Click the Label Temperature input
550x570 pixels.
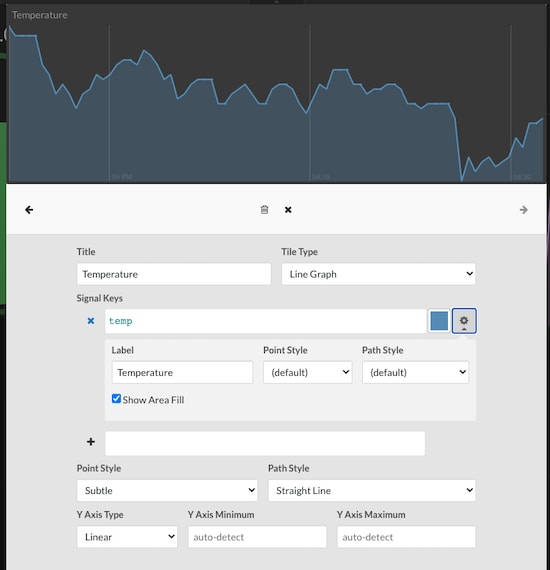[182, 372]
